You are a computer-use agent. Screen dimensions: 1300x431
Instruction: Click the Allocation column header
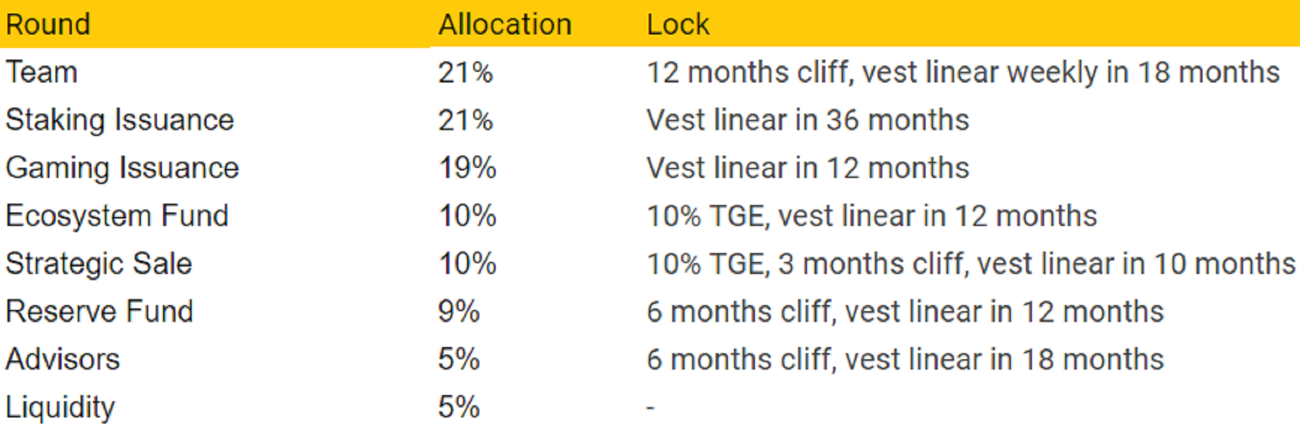coord(504,24)
